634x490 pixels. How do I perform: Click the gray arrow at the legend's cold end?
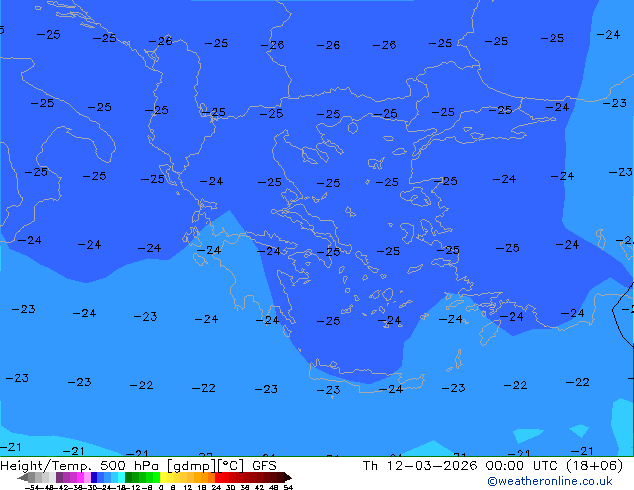tap(23, 477)
